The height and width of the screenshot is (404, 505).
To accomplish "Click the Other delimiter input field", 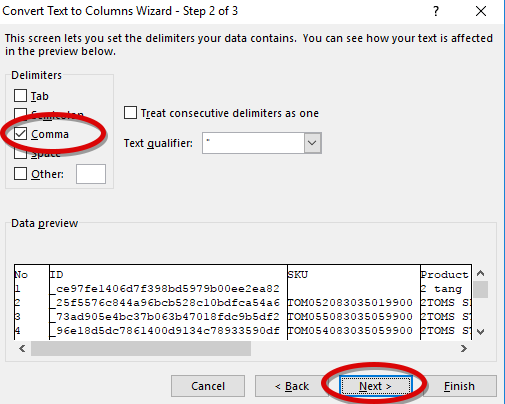I will 91,174.
